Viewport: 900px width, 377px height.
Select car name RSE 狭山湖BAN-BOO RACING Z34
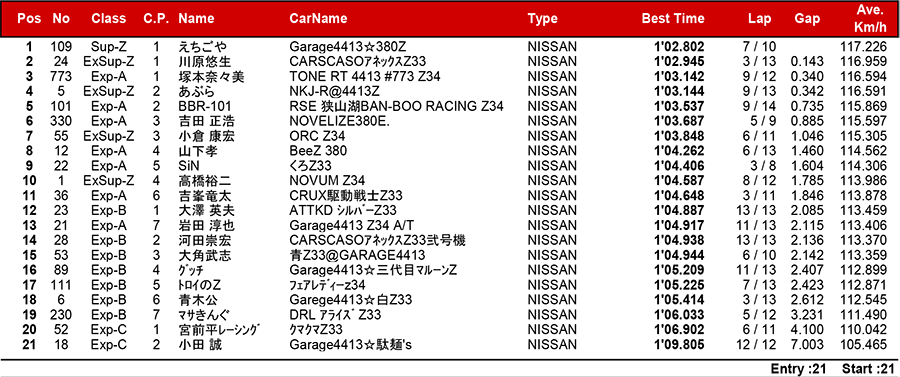tap(397, 107)
